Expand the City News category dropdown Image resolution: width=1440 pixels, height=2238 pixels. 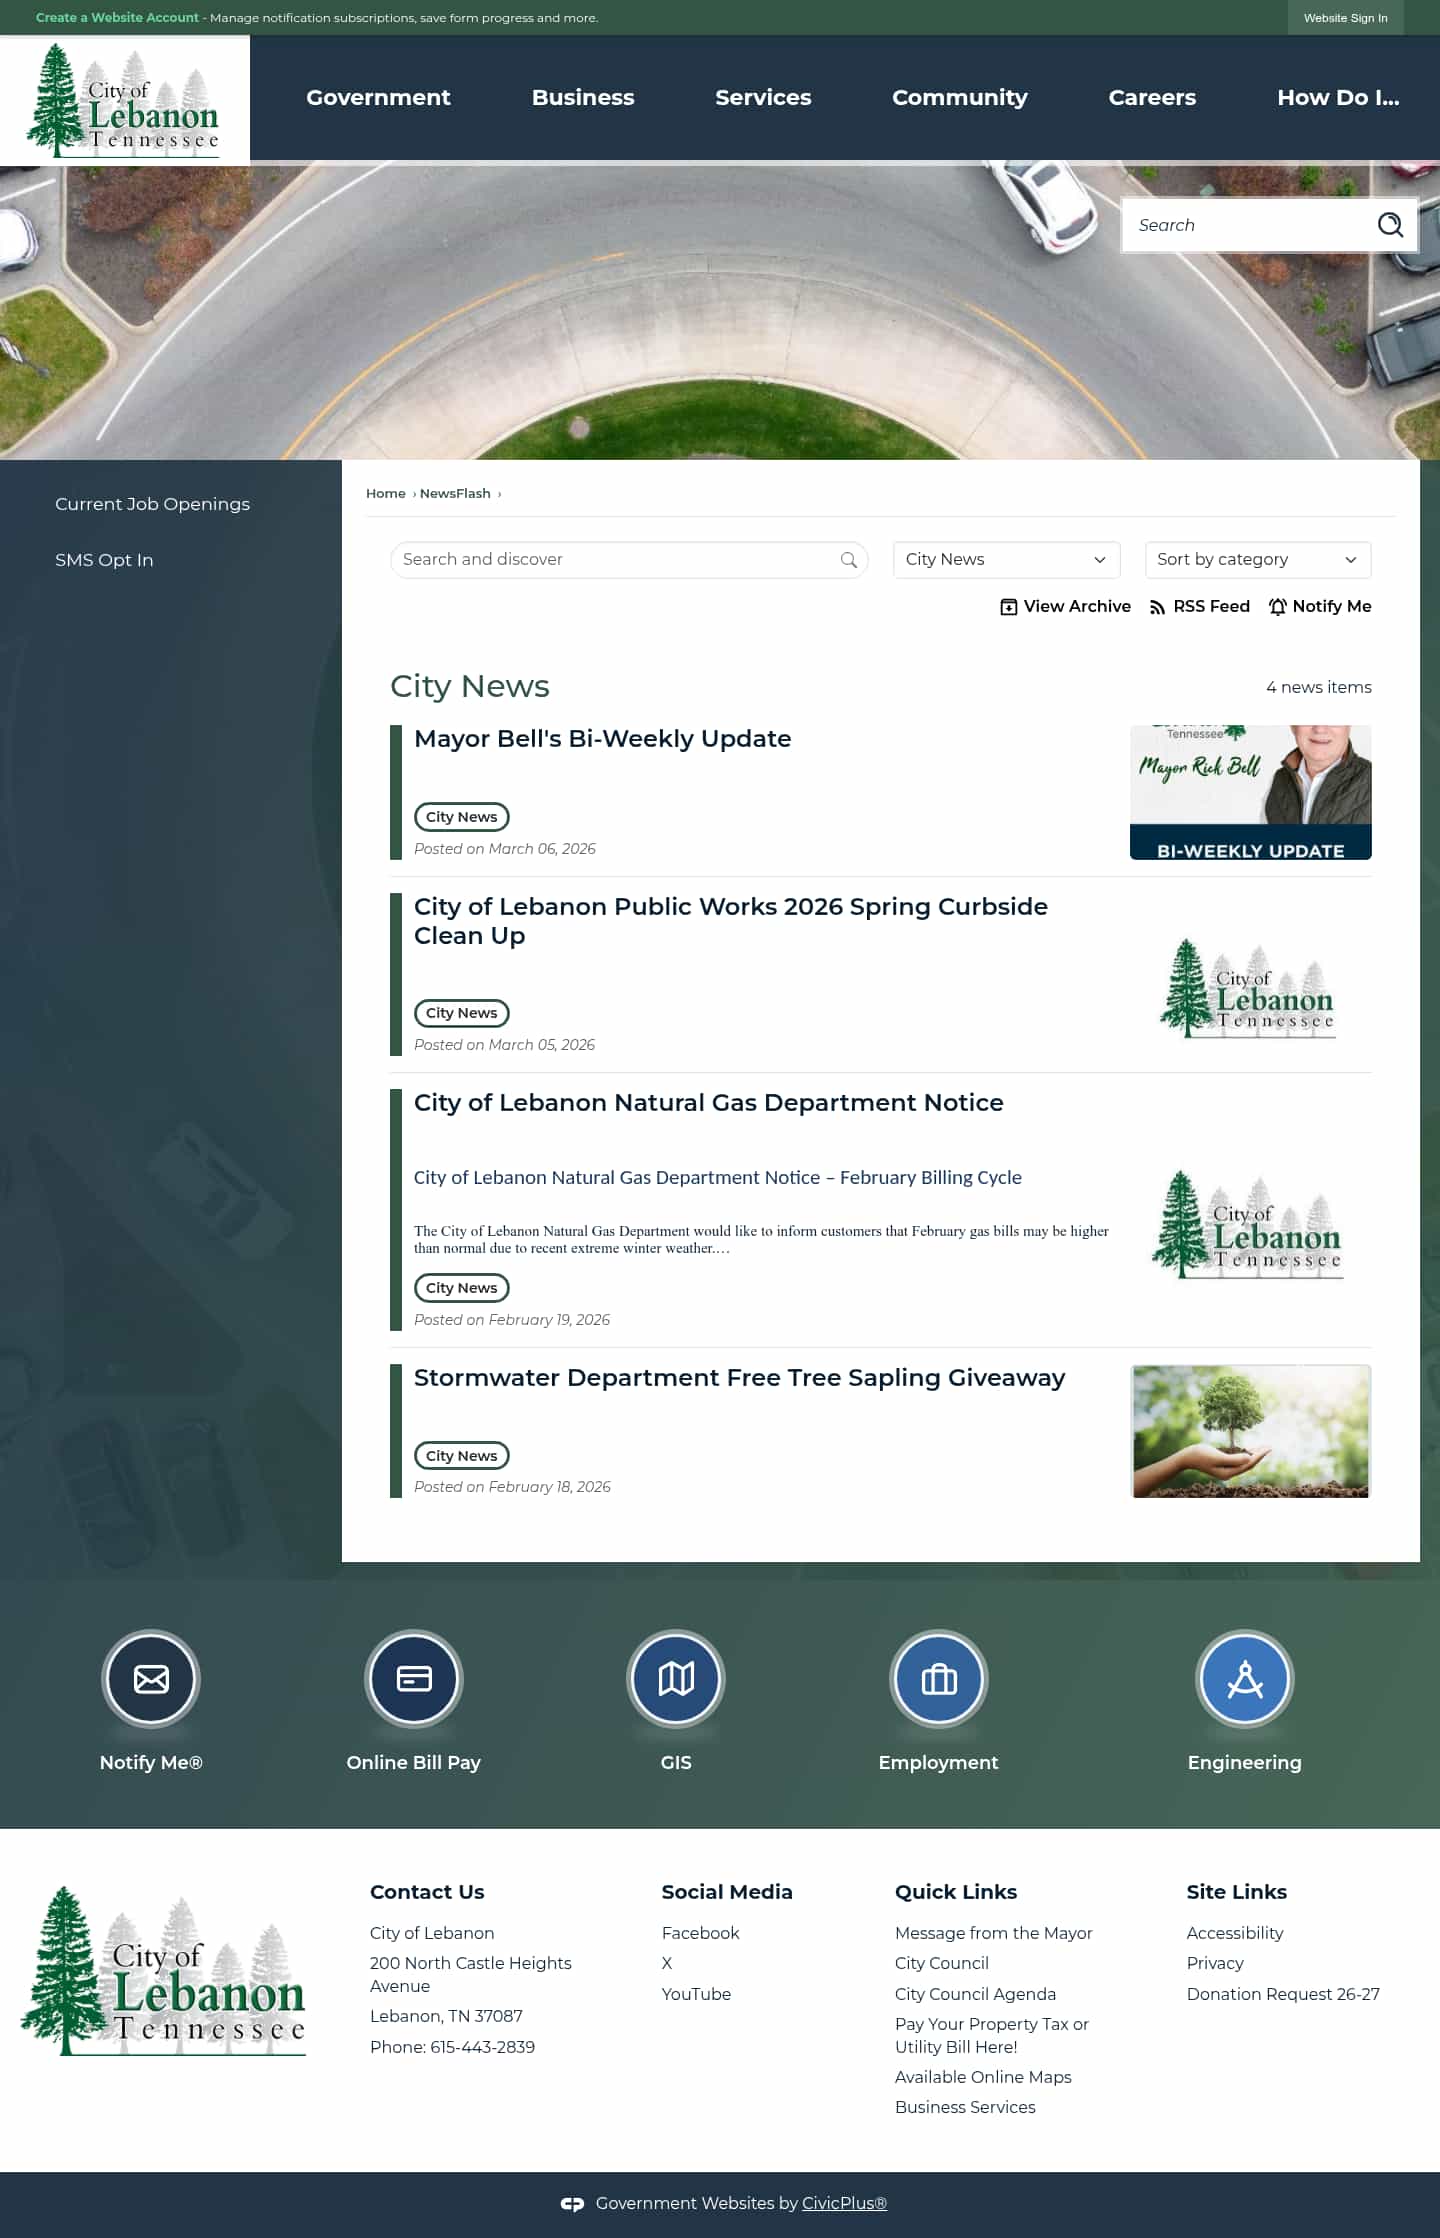point(1006,560)
